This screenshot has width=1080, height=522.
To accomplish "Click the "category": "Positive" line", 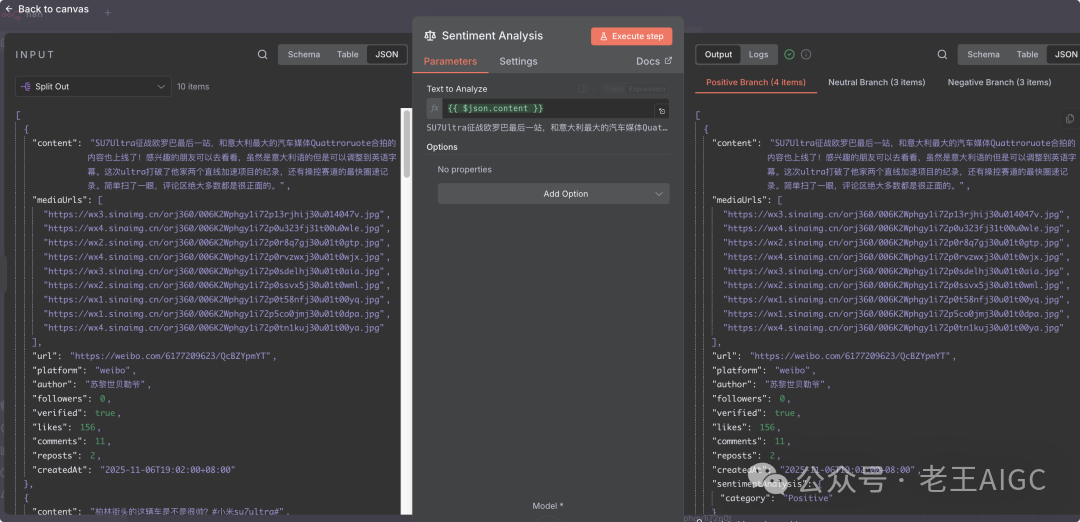I will click(776, 498).
